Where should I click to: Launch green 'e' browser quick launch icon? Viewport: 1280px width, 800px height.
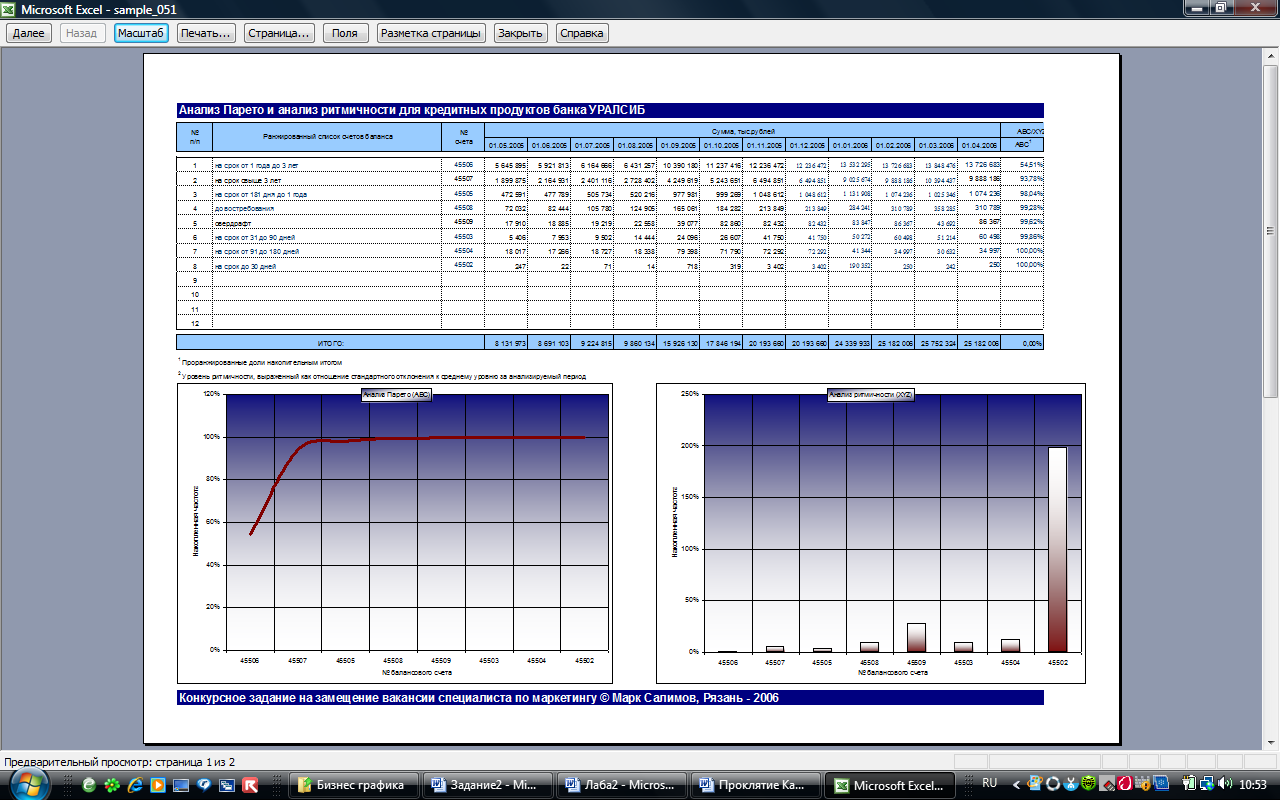[x=89, y=785]
